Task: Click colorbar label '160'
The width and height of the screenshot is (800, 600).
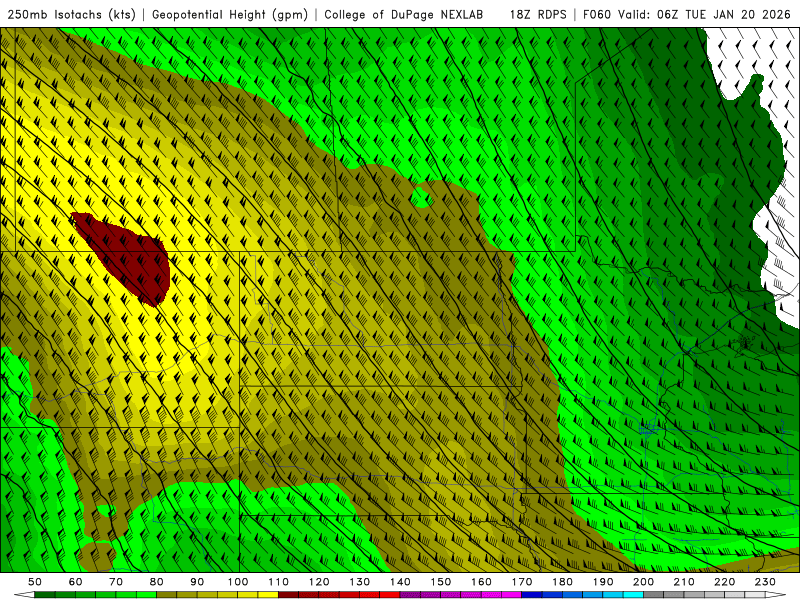Action: tap(481, 582)
